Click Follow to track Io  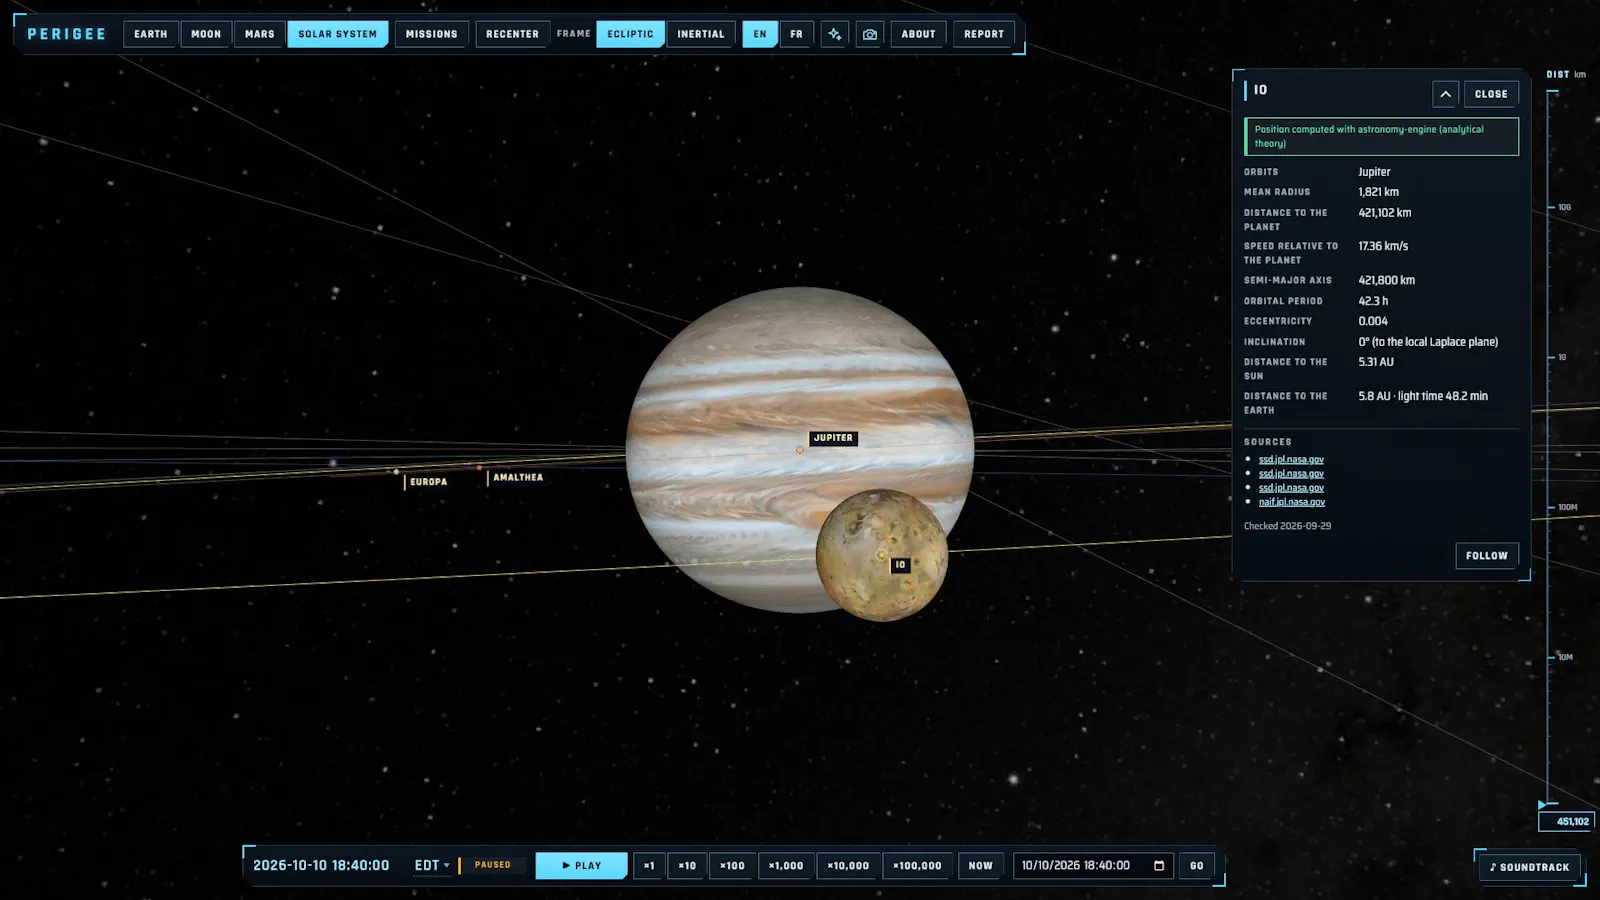click(1487, 556)
